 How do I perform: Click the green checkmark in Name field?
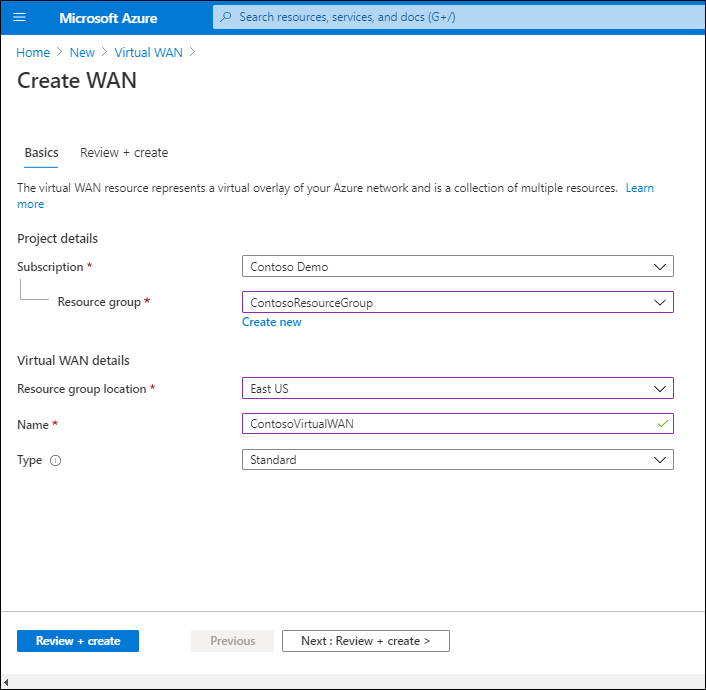click(662, 424)
